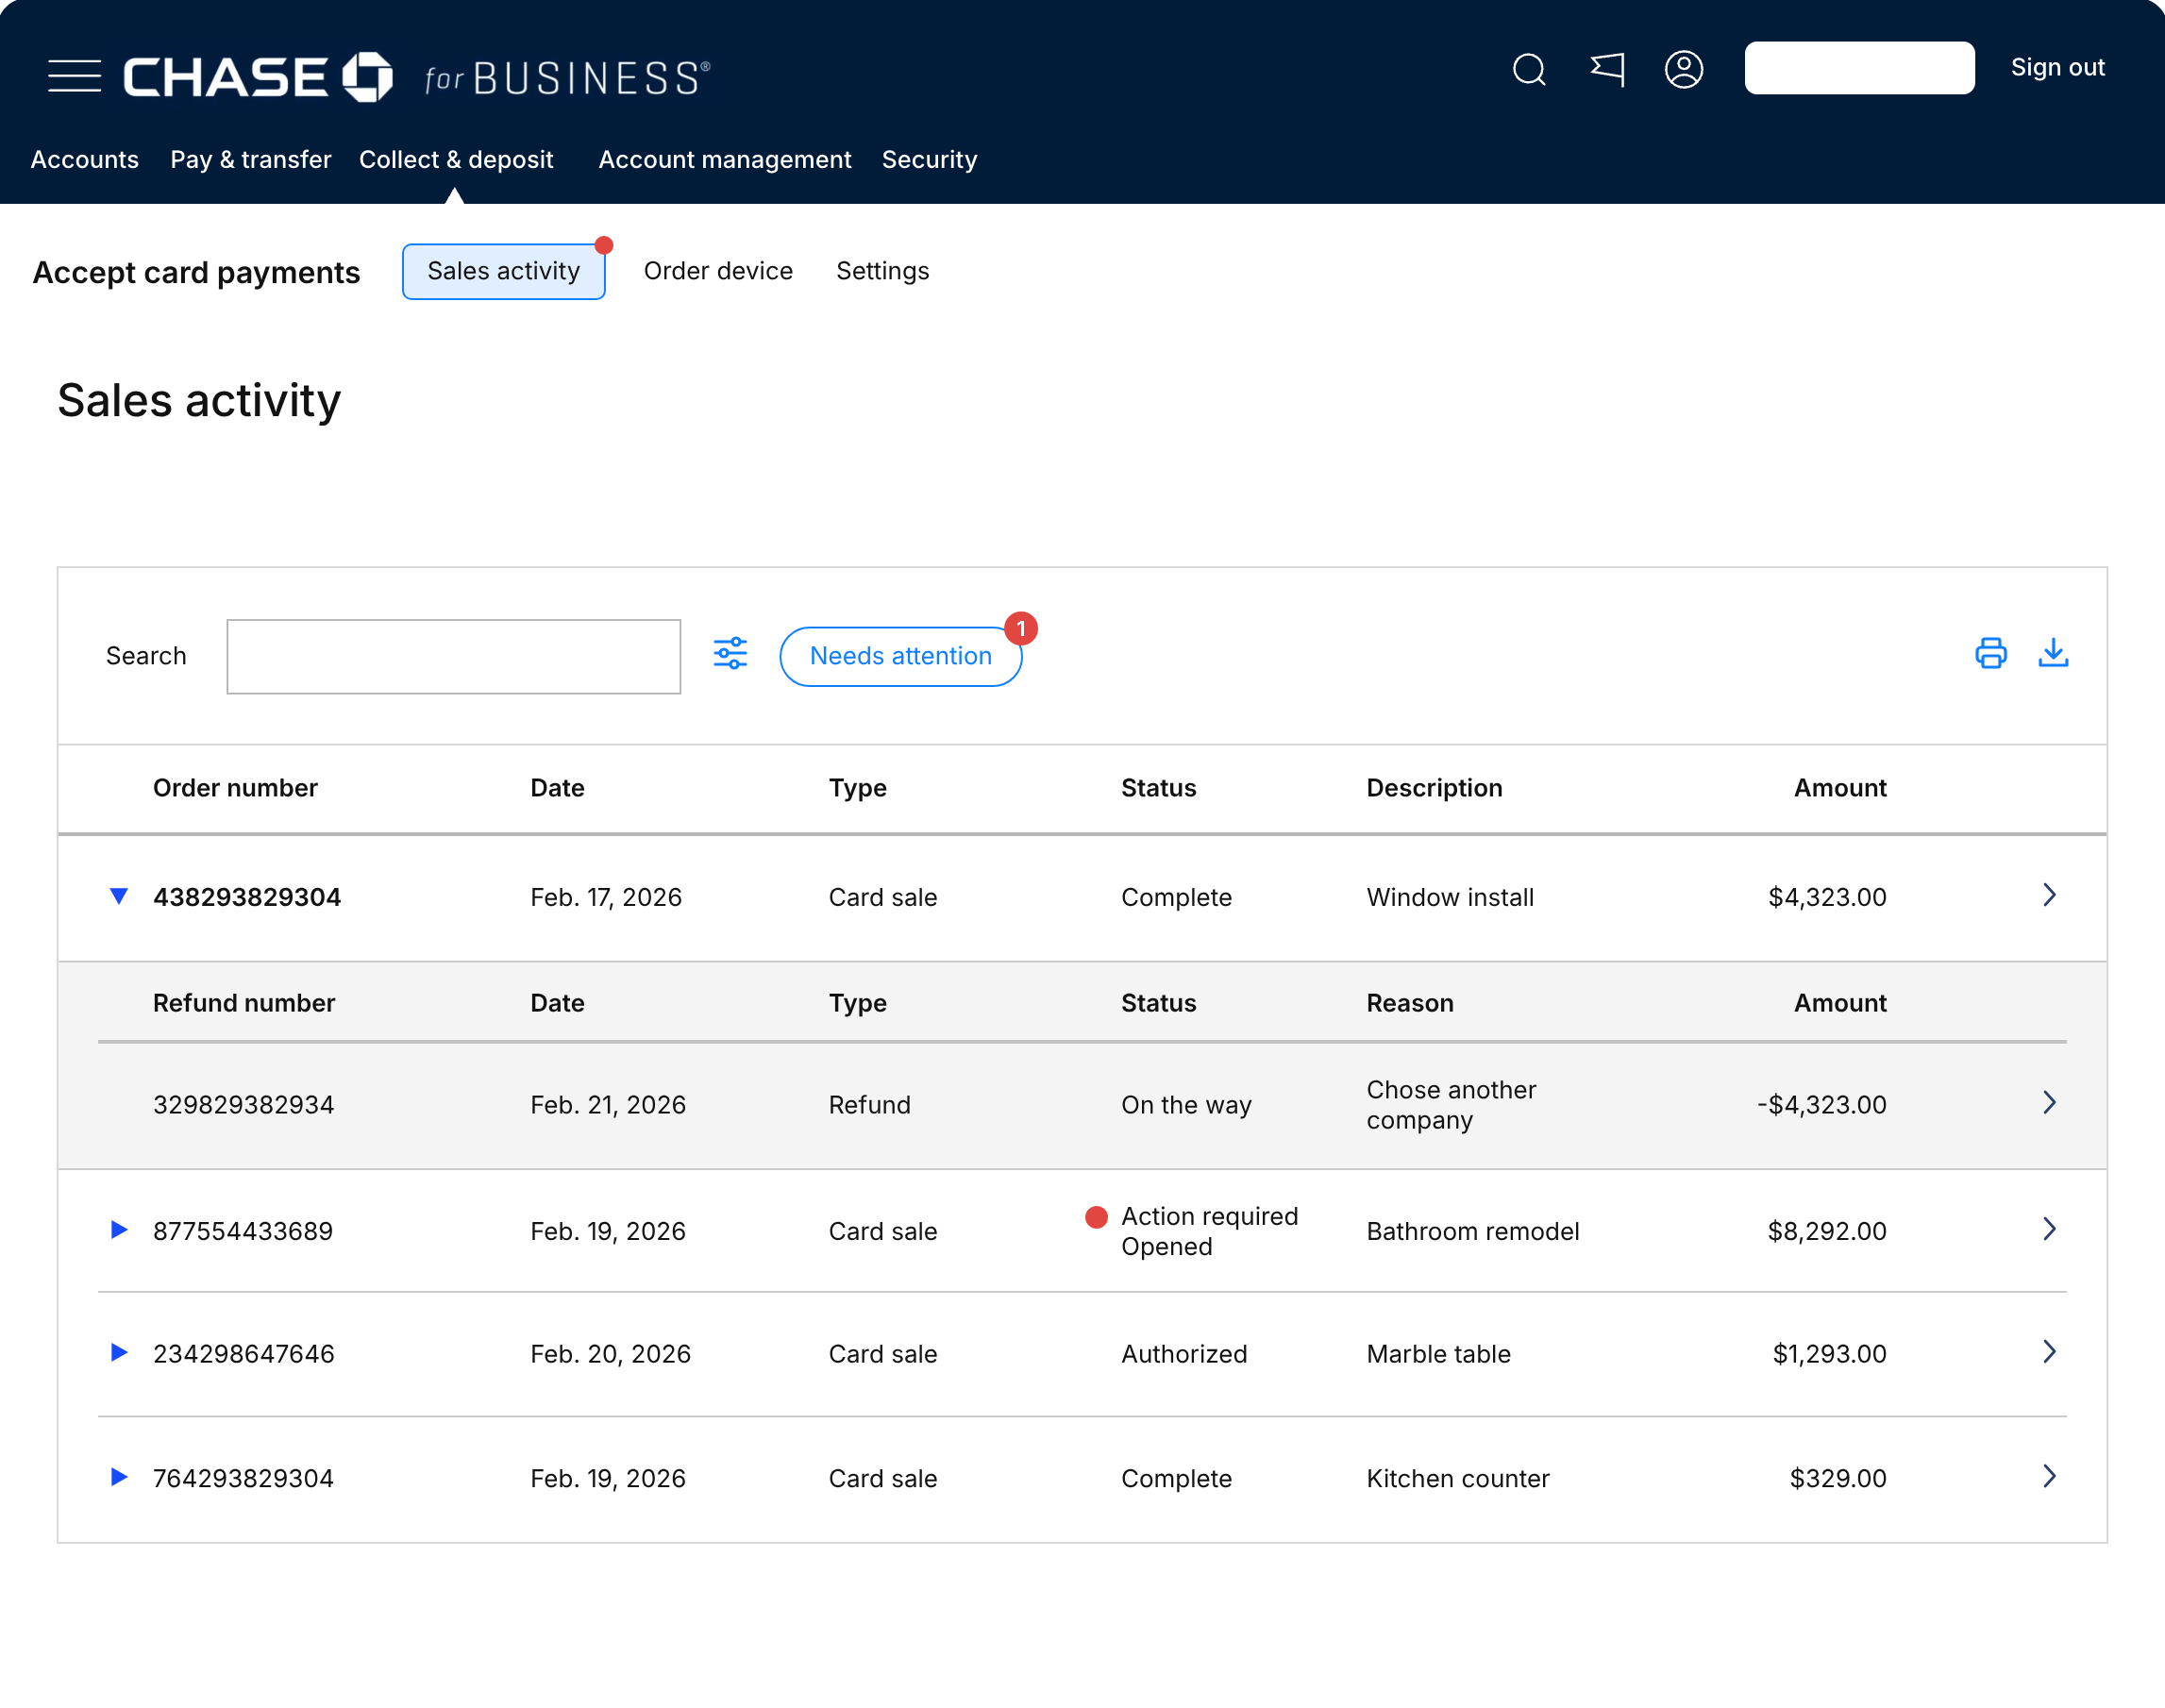
Task: Click the Chose another company reason
Action: (1451, 1105)
